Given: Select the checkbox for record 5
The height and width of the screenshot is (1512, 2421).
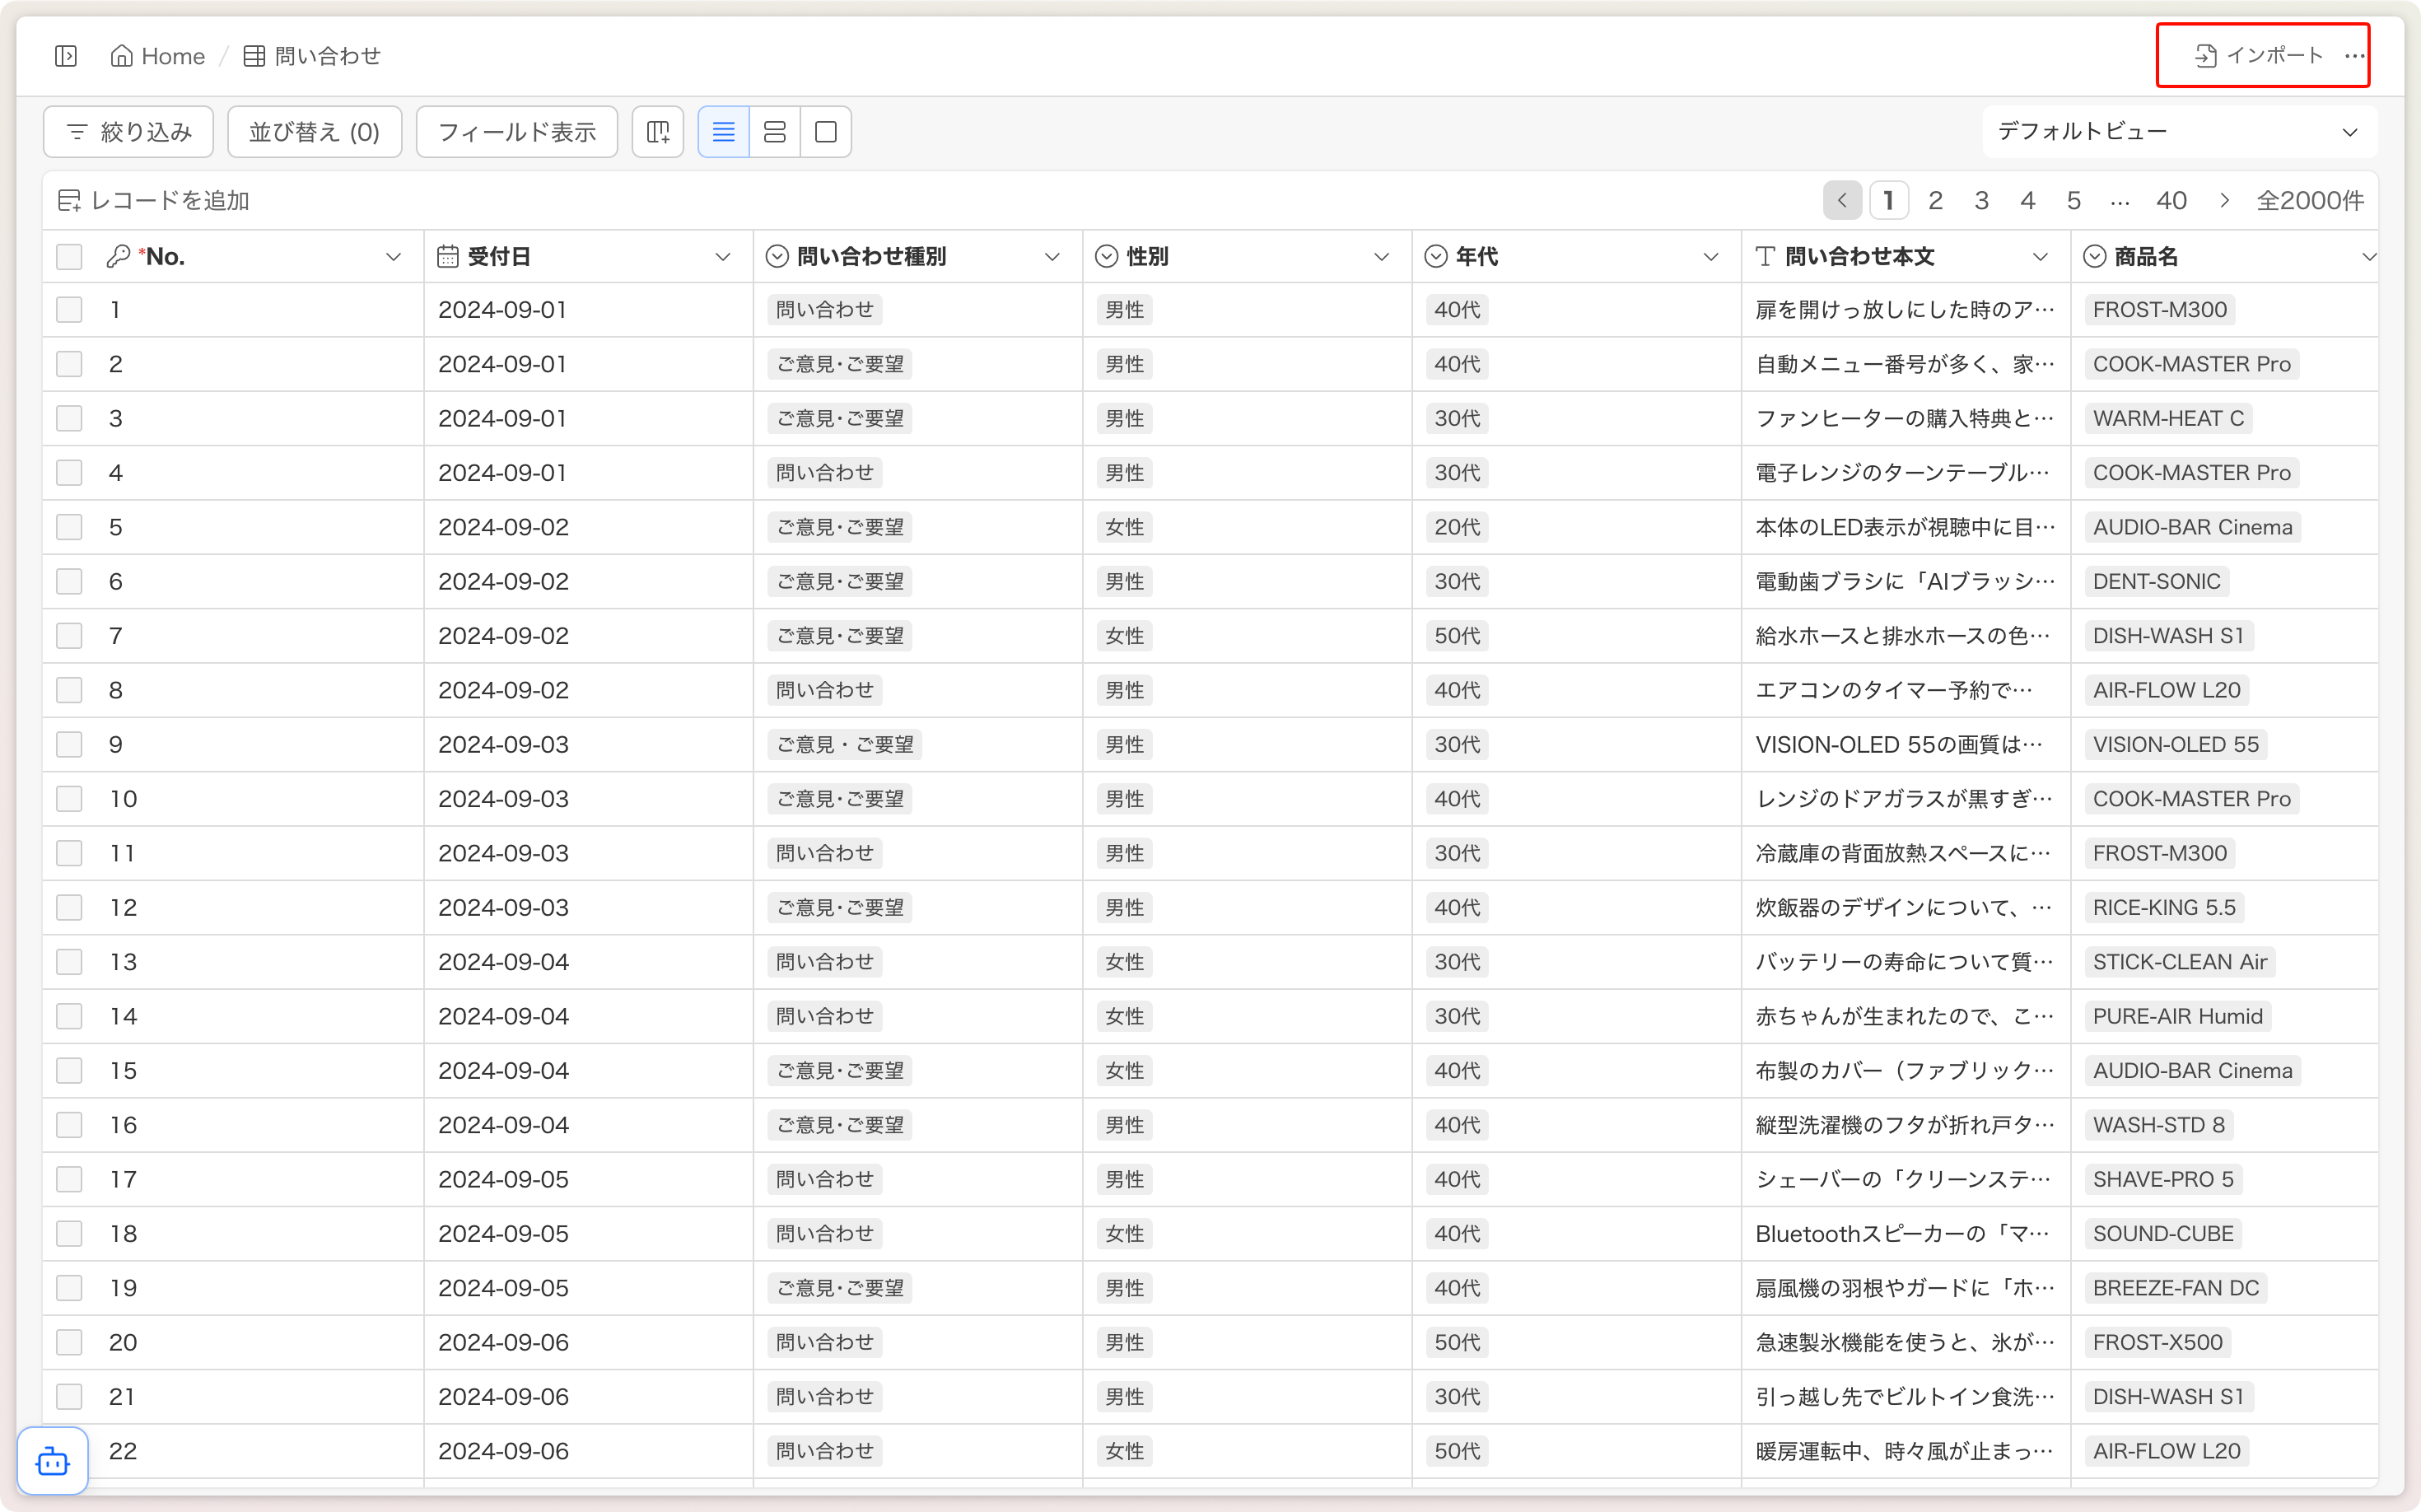Looking at the screenshot, I should [x=69, y=527].
